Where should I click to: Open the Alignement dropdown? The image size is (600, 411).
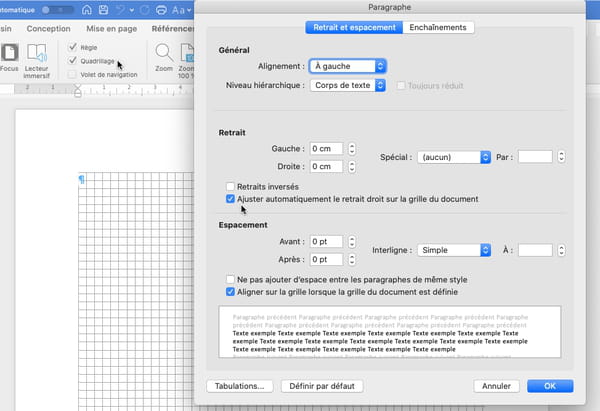pyautogui.click(x=347, y=66)
